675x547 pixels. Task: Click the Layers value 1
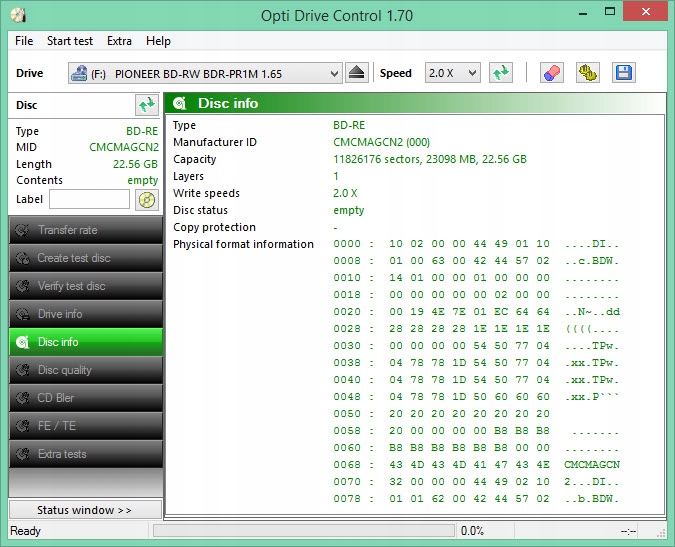[x=336, y=176]
